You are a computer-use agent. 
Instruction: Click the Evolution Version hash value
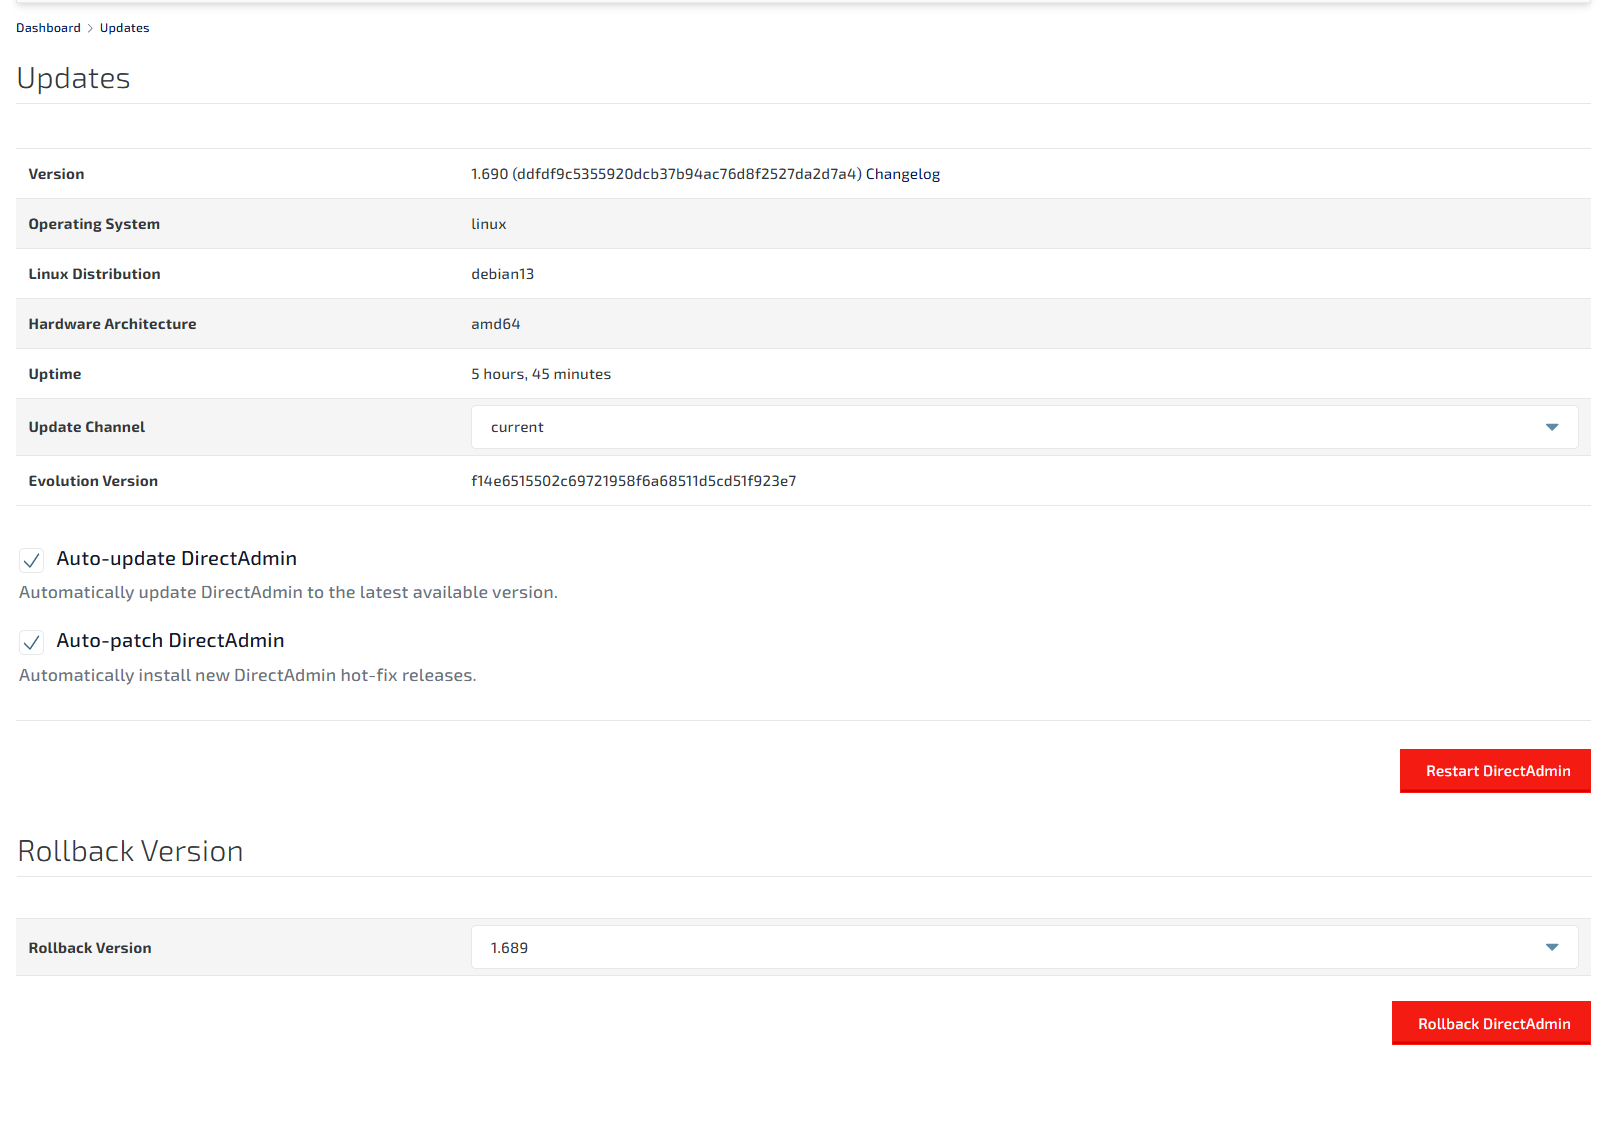point(633,481)
